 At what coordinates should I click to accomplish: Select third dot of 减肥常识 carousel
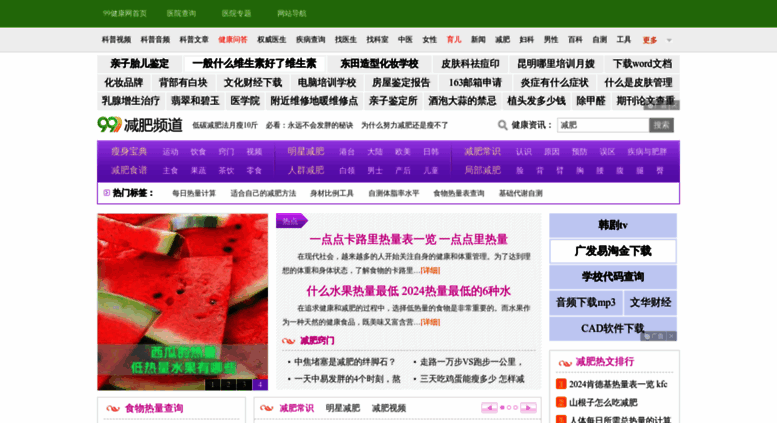click(515, 408)
